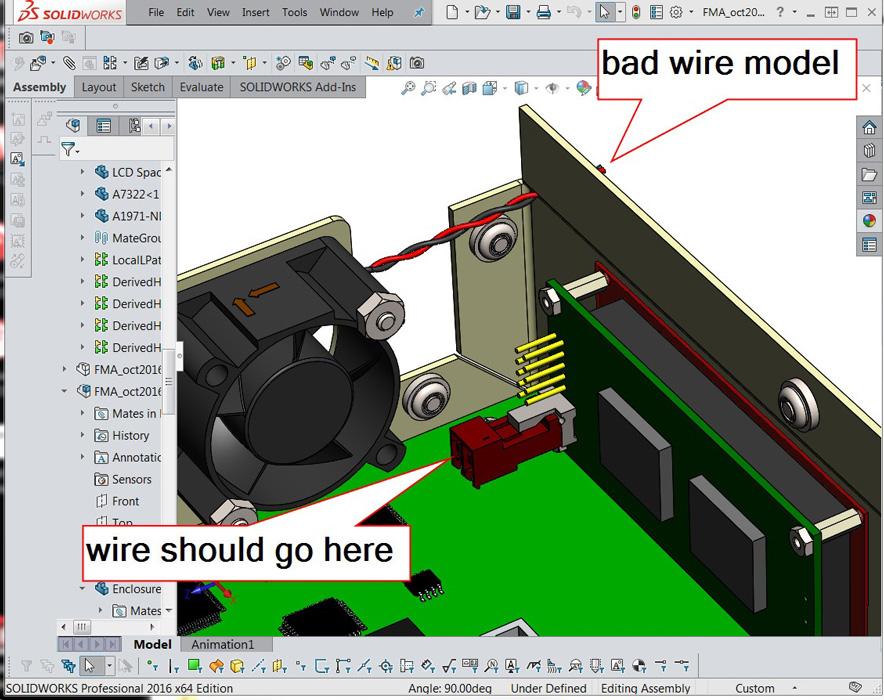Switch to the Sketch tab
Viewport: 884px width, 700px height.
(148, 87)
